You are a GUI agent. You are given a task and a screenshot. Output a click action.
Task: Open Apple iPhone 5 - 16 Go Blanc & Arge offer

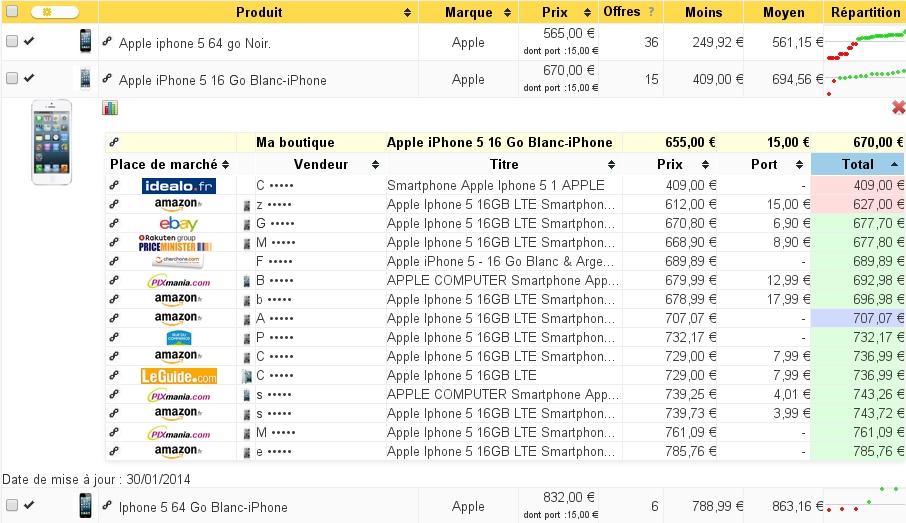pyautogui.click(x=500, y=262)
